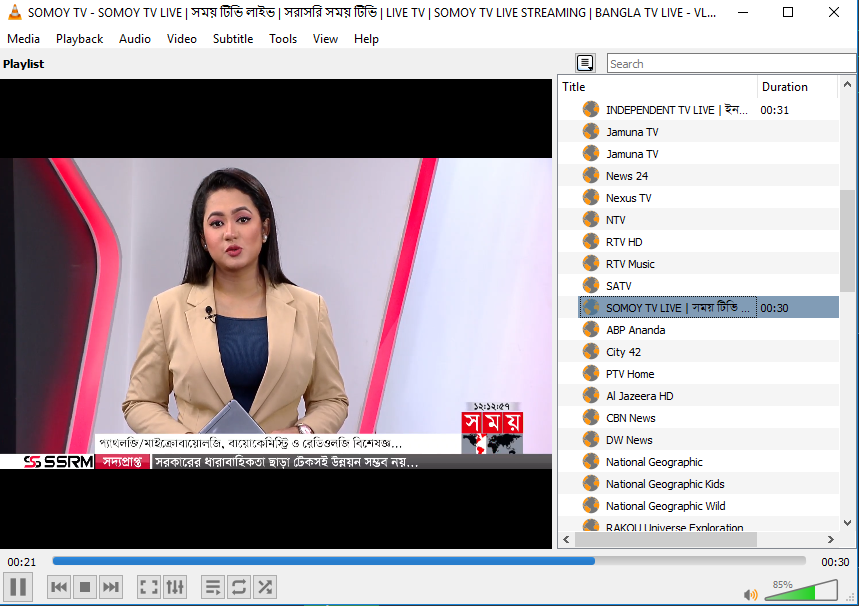Click the 00:31 duration of INDEPENDENT TV
The width and height of the screenshot is (859, 606).
775,110
